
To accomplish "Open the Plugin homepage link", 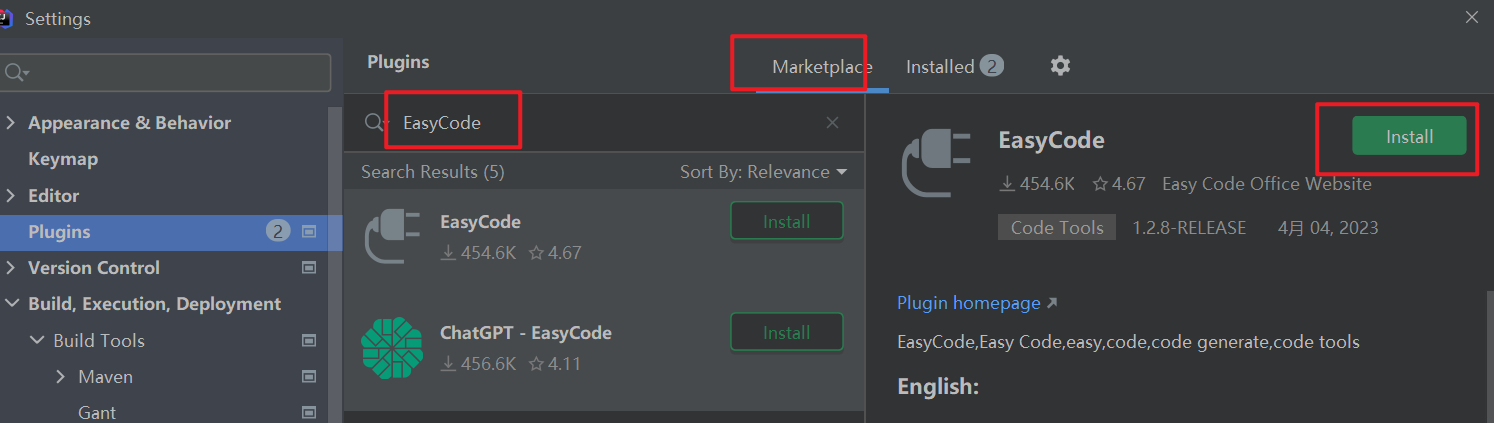I will tap(968, 303).
